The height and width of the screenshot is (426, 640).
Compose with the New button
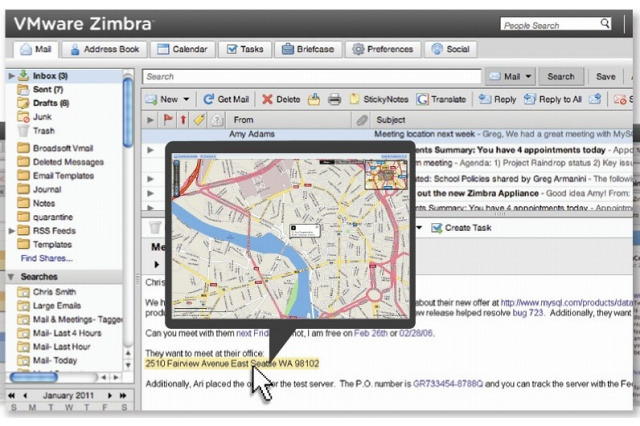click(x=162, y=99)
